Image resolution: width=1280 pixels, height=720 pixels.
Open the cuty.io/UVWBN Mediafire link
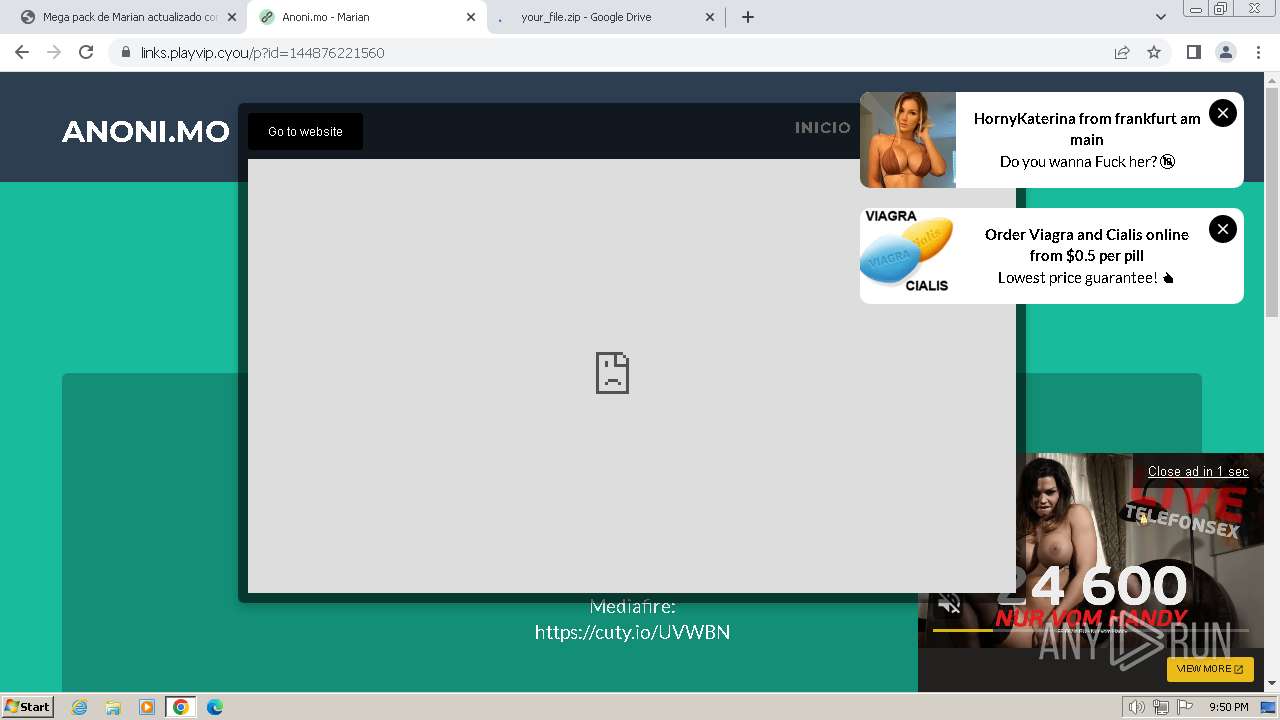[x=632, y=632]
